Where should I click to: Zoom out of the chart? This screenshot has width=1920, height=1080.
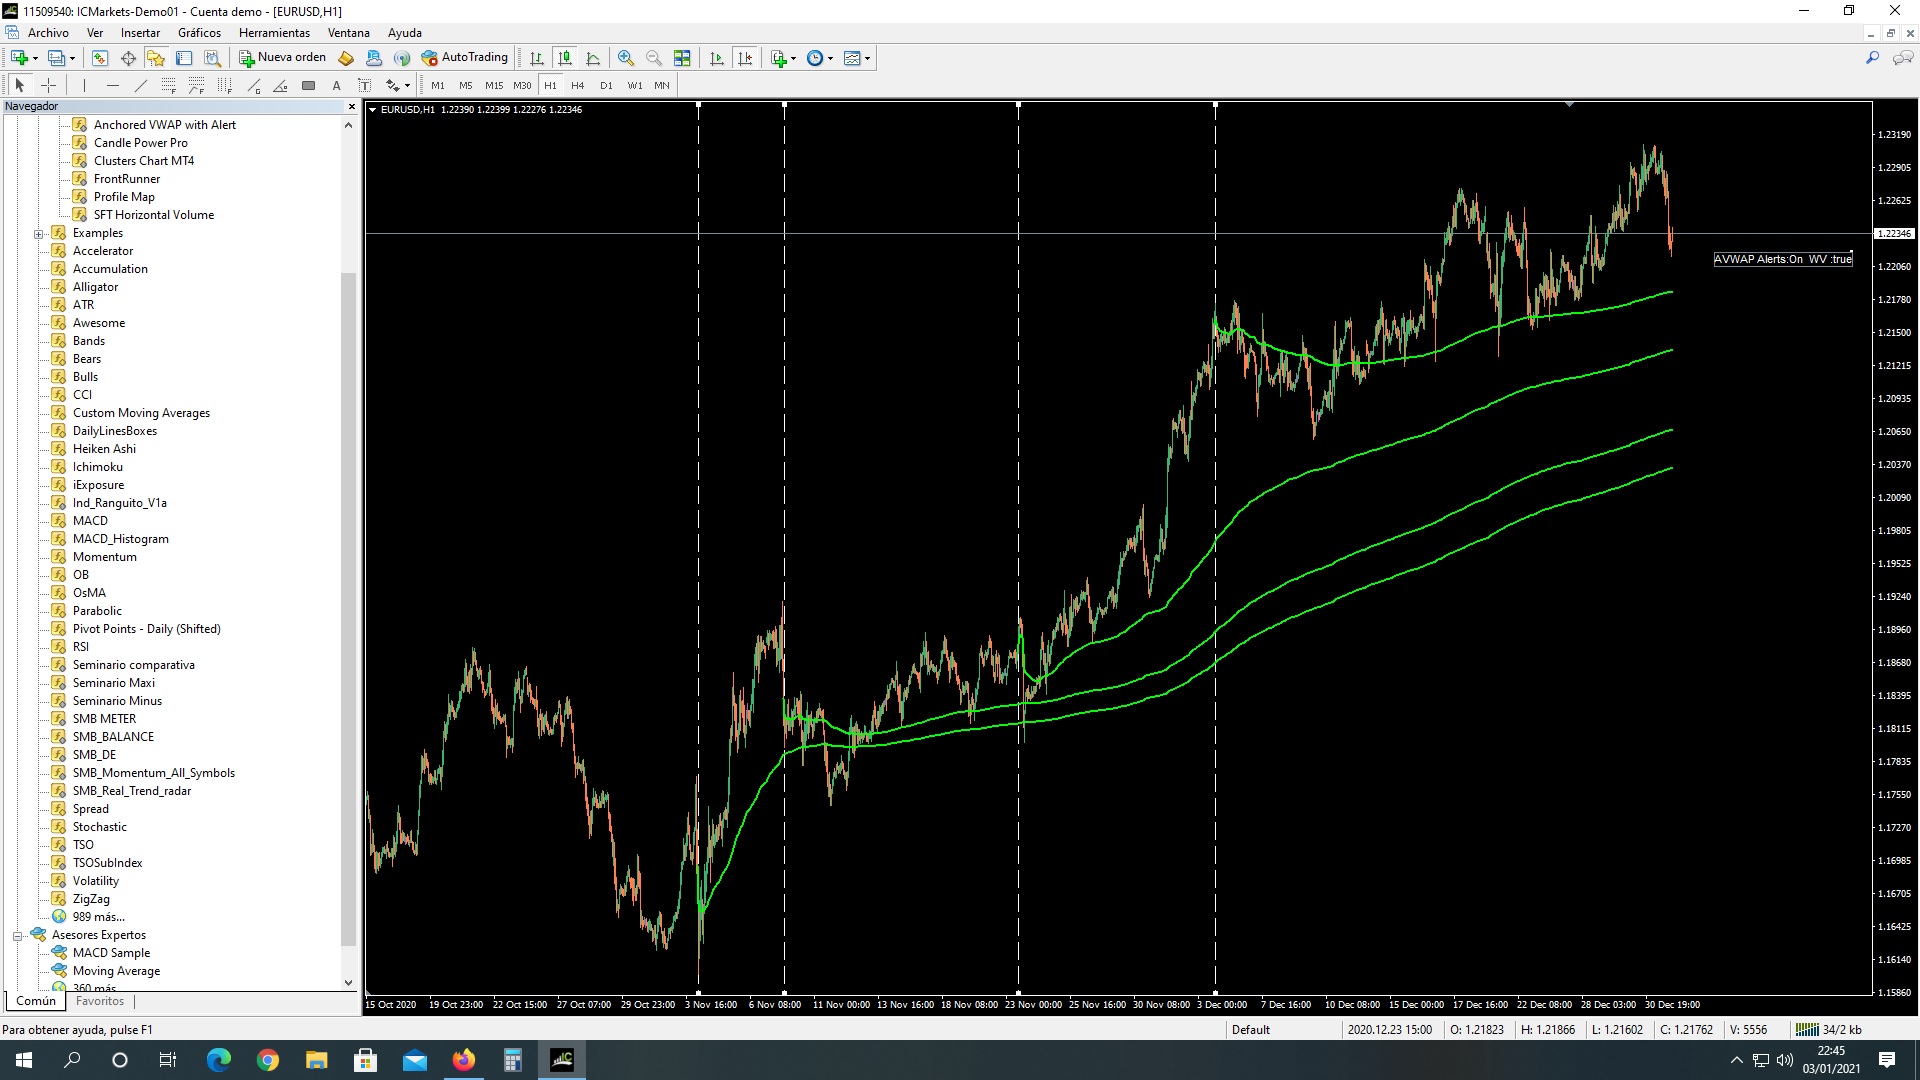[654, 58]
